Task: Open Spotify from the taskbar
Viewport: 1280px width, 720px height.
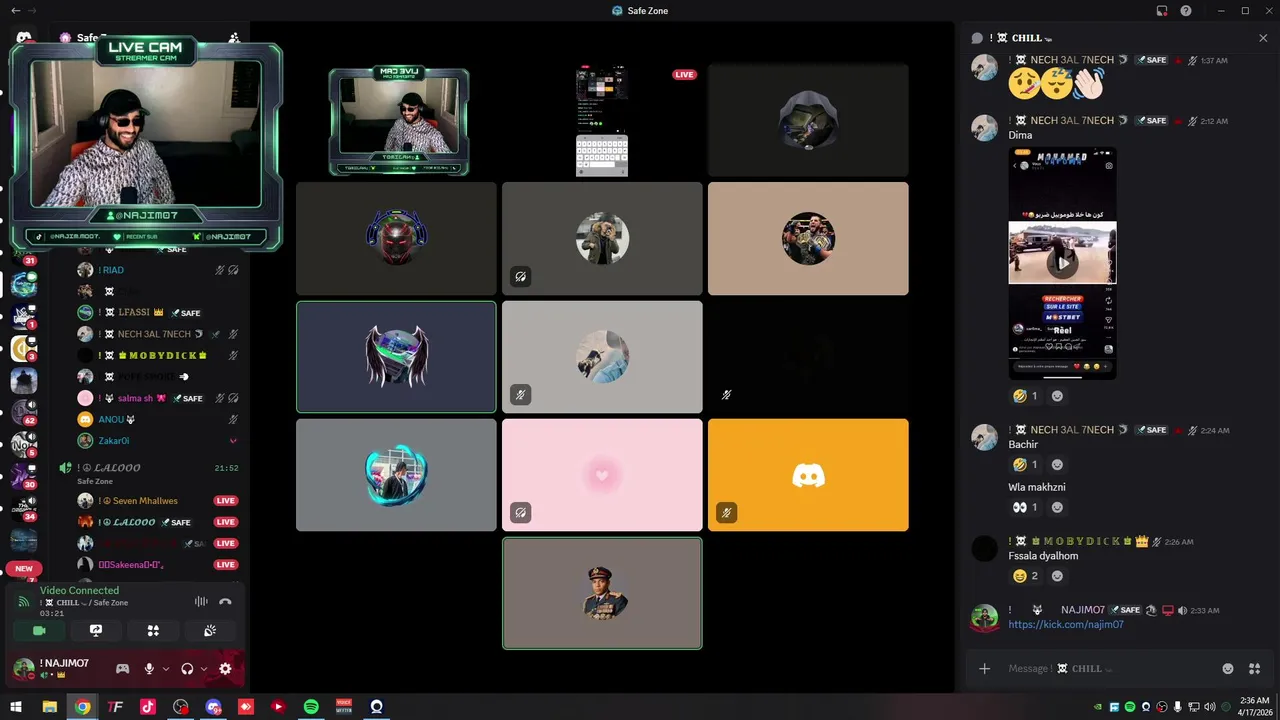Action: click(x=311, y=707)
